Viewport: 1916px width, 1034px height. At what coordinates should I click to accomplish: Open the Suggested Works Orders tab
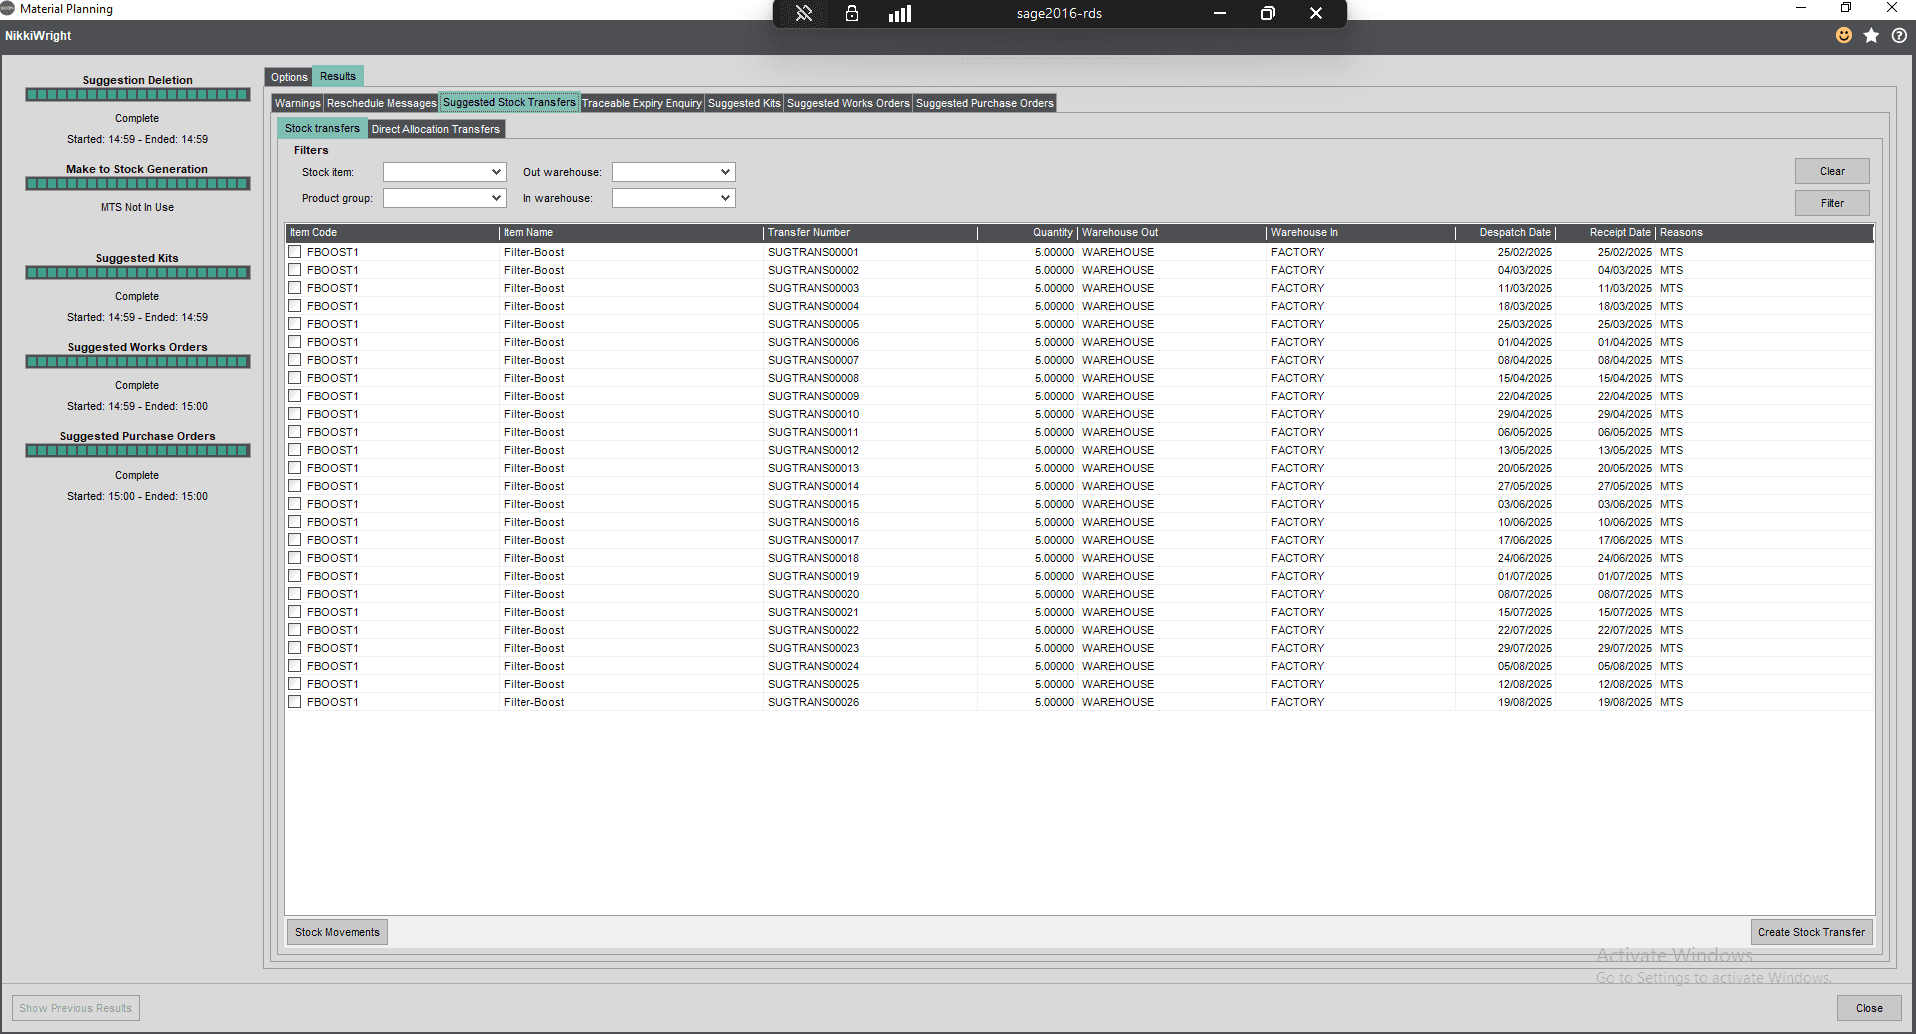(848, 103)
